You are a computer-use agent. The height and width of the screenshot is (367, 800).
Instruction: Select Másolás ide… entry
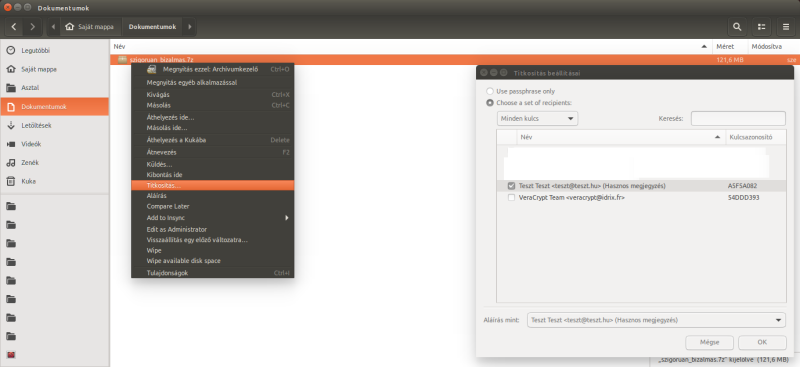tap(212, 128)
